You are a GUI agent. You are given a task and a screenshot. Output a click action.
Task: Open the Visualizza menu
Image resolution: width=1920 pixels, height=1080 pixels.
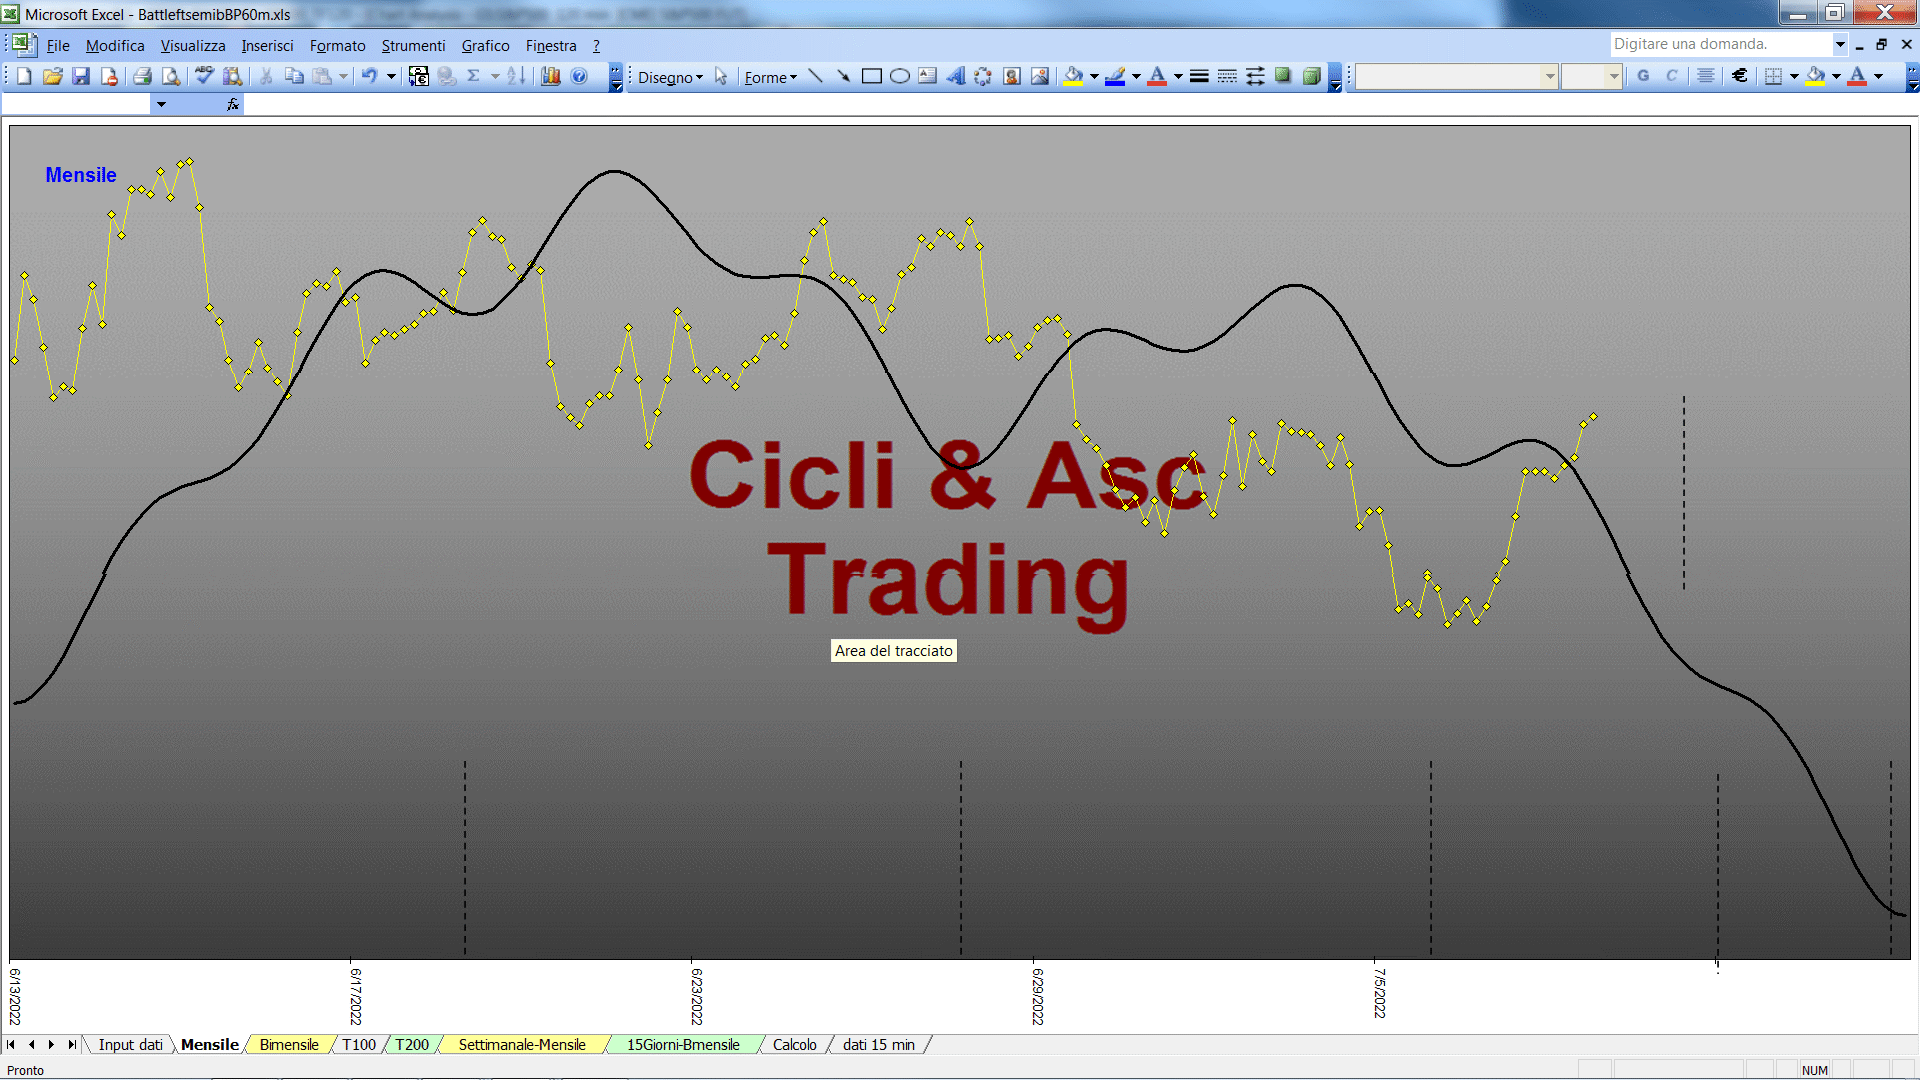[x=193, y=45]
